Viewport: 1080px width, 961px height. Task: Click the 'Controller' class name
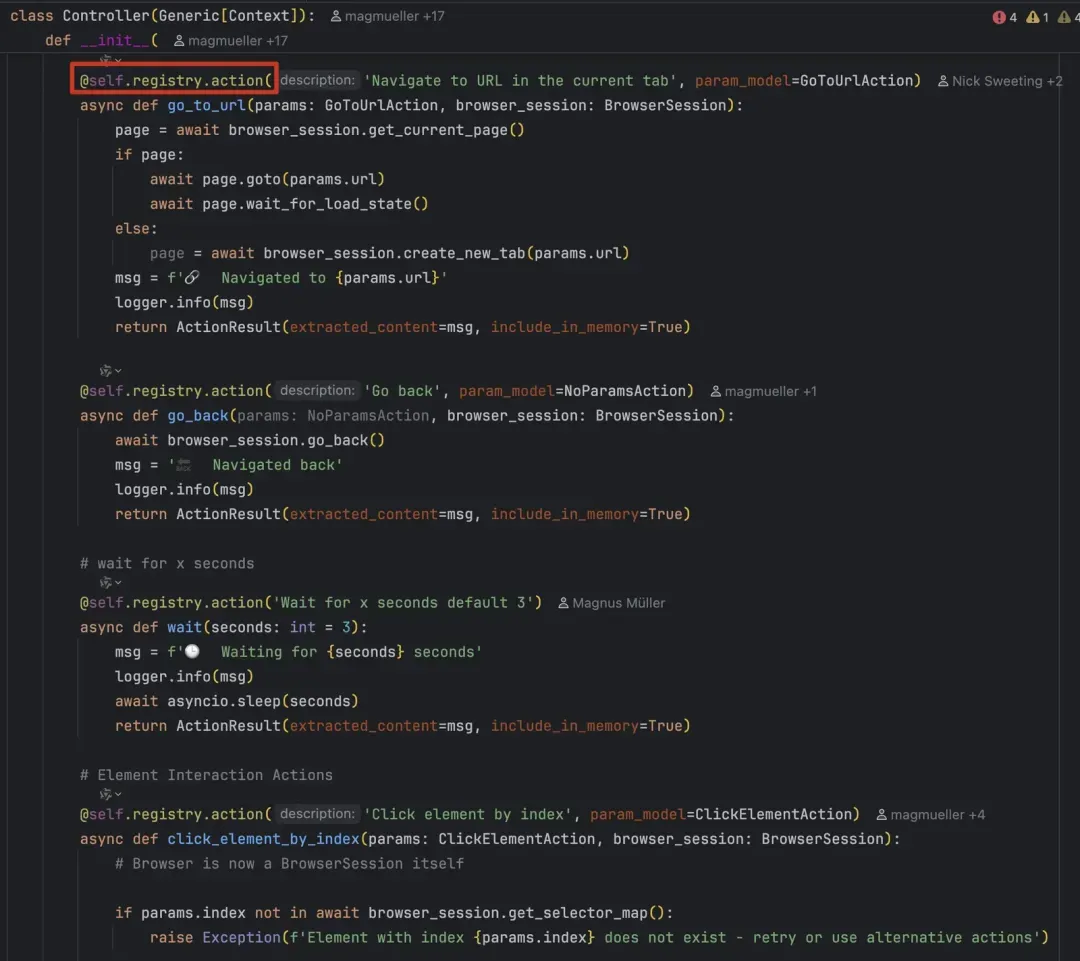tap(106, 16)
